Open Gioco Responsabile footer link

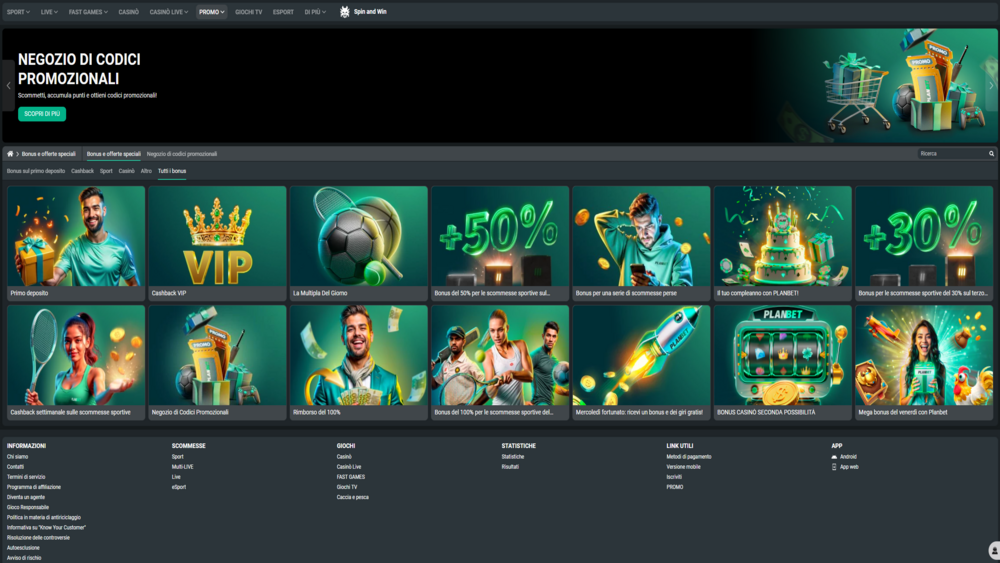point(27,508)
